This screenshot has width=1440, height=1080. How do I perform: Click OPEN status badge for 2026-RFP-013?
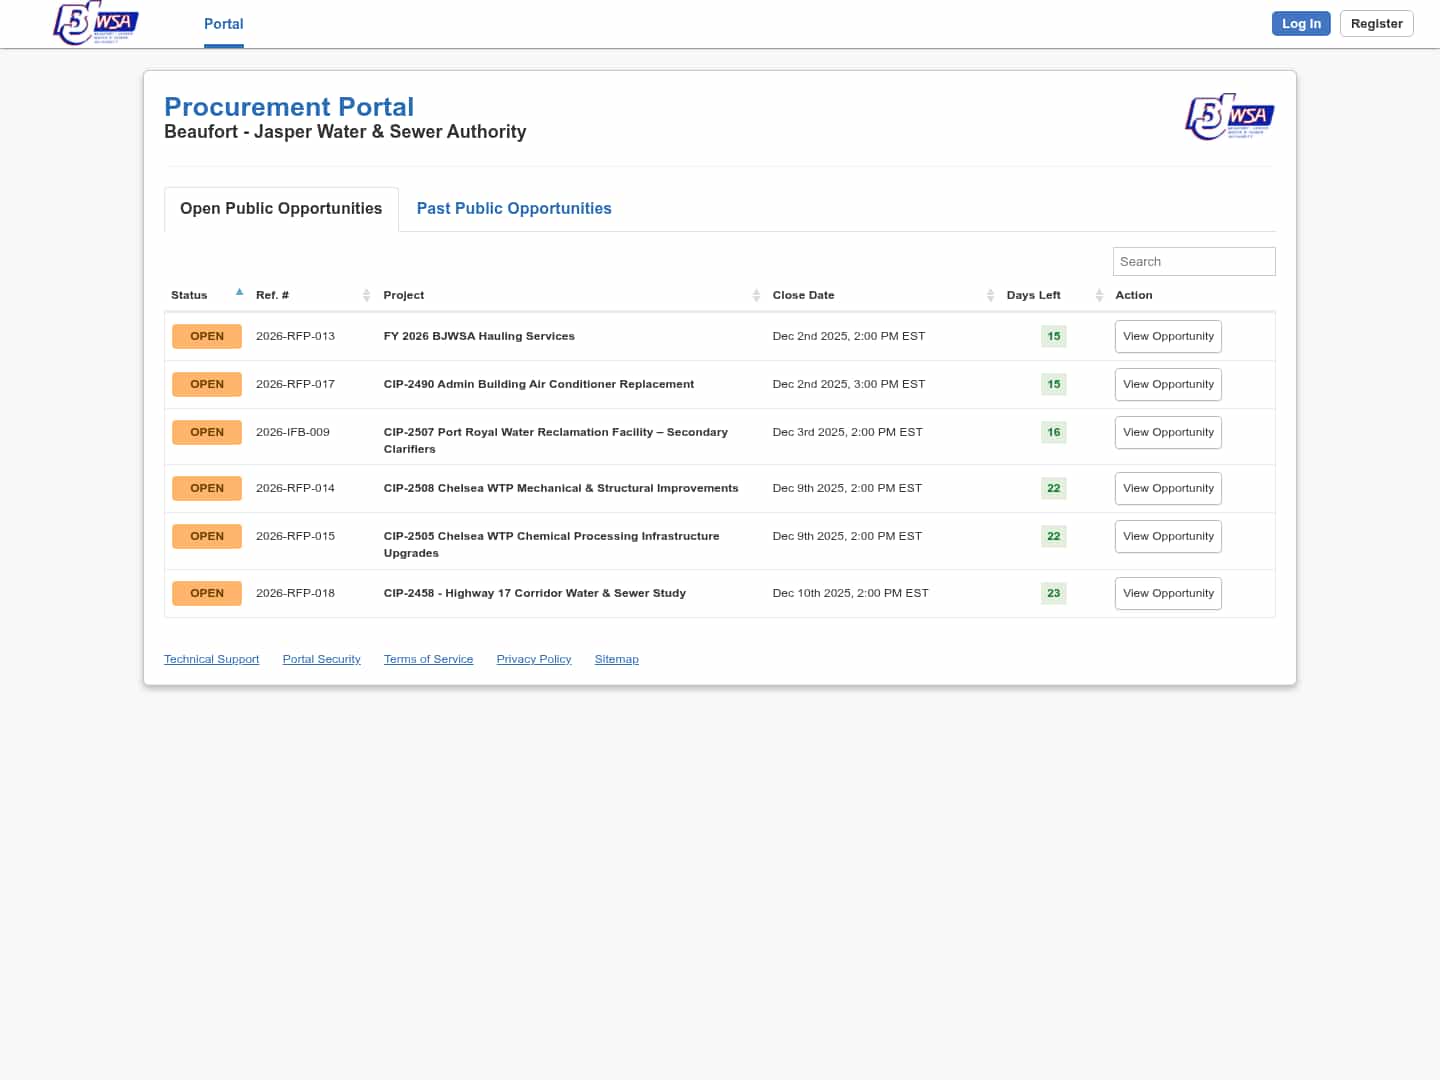click(207, 336)
